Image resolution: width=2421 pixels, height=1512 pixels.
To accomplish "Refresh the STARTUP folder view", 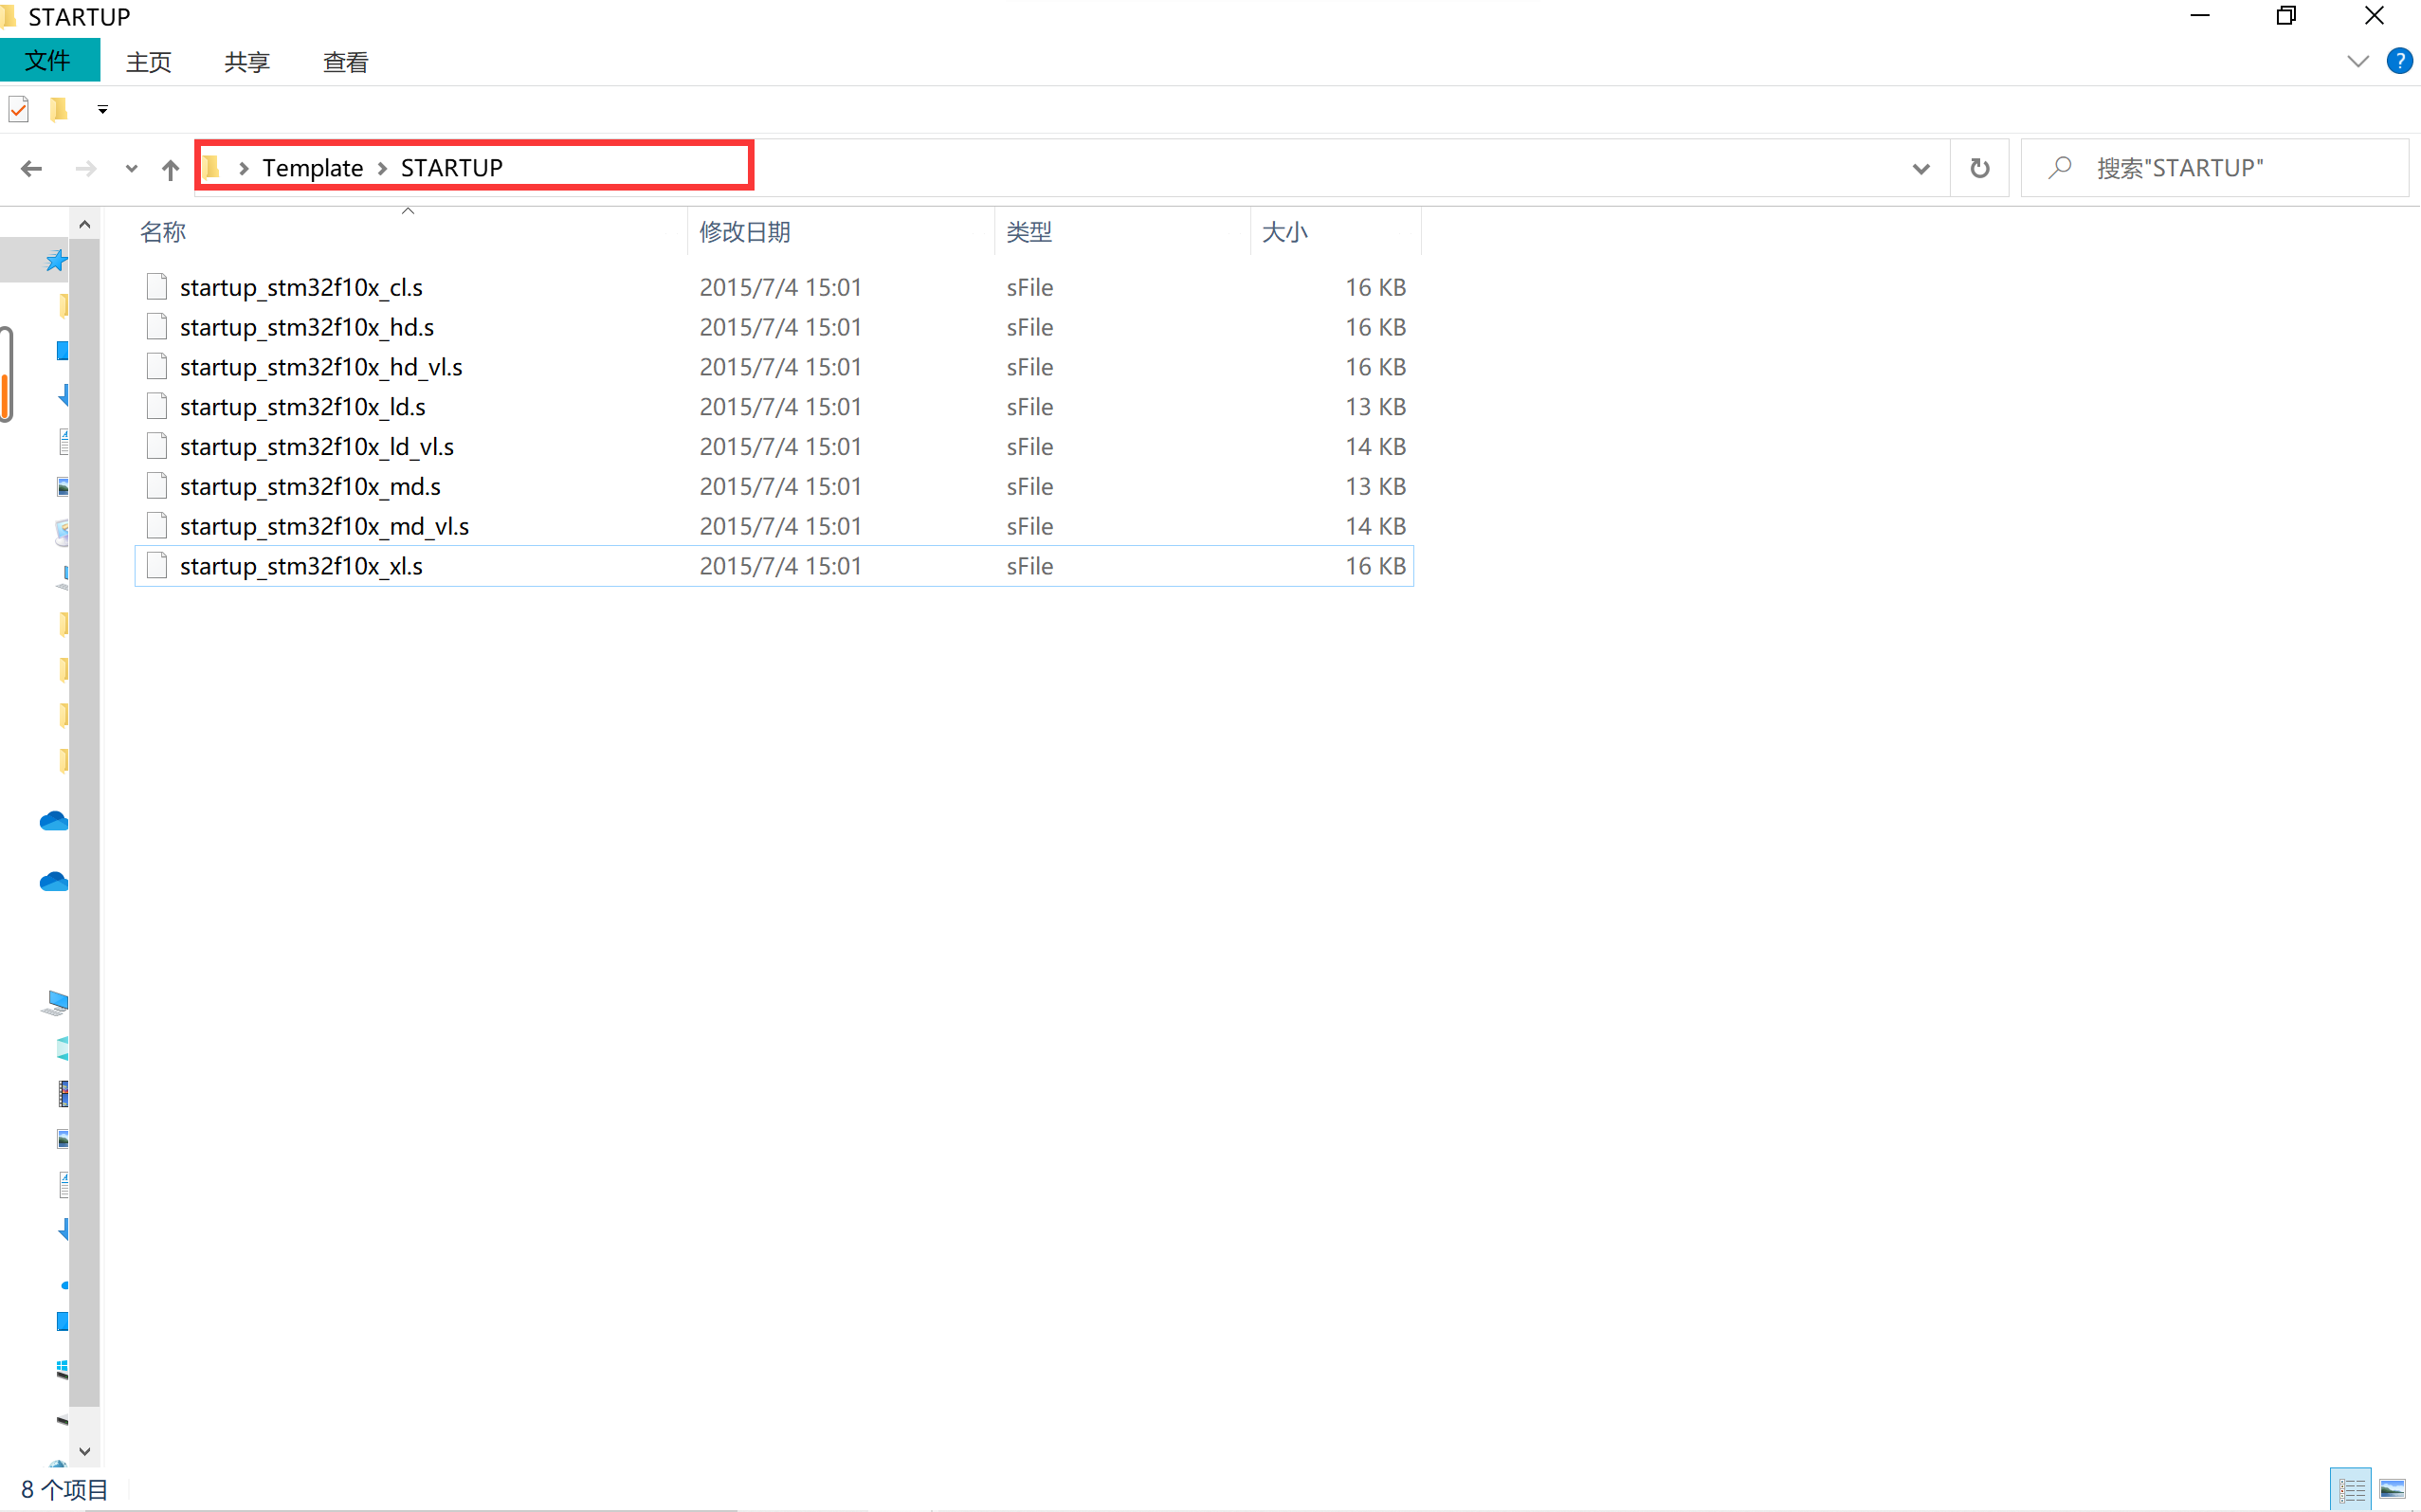I will (x=1979, y=168).
